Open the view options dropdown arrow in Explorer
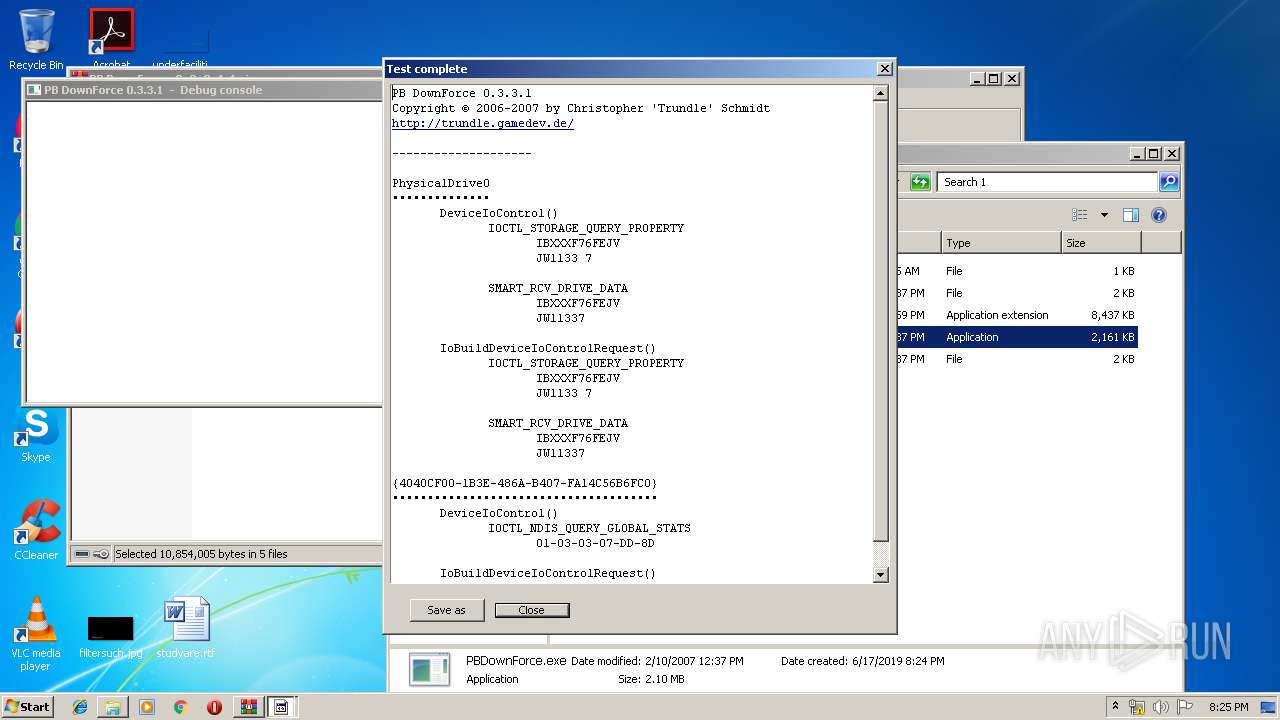Image resolution: width=1280 pixels, height=720 pixels. click(1104, 215)
